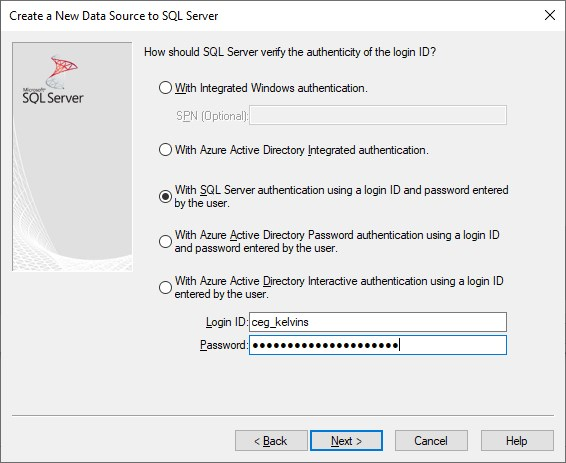Click the SPN (Optional) field
This screenshot has height=463, width=566.
click(x=378, y=115)
